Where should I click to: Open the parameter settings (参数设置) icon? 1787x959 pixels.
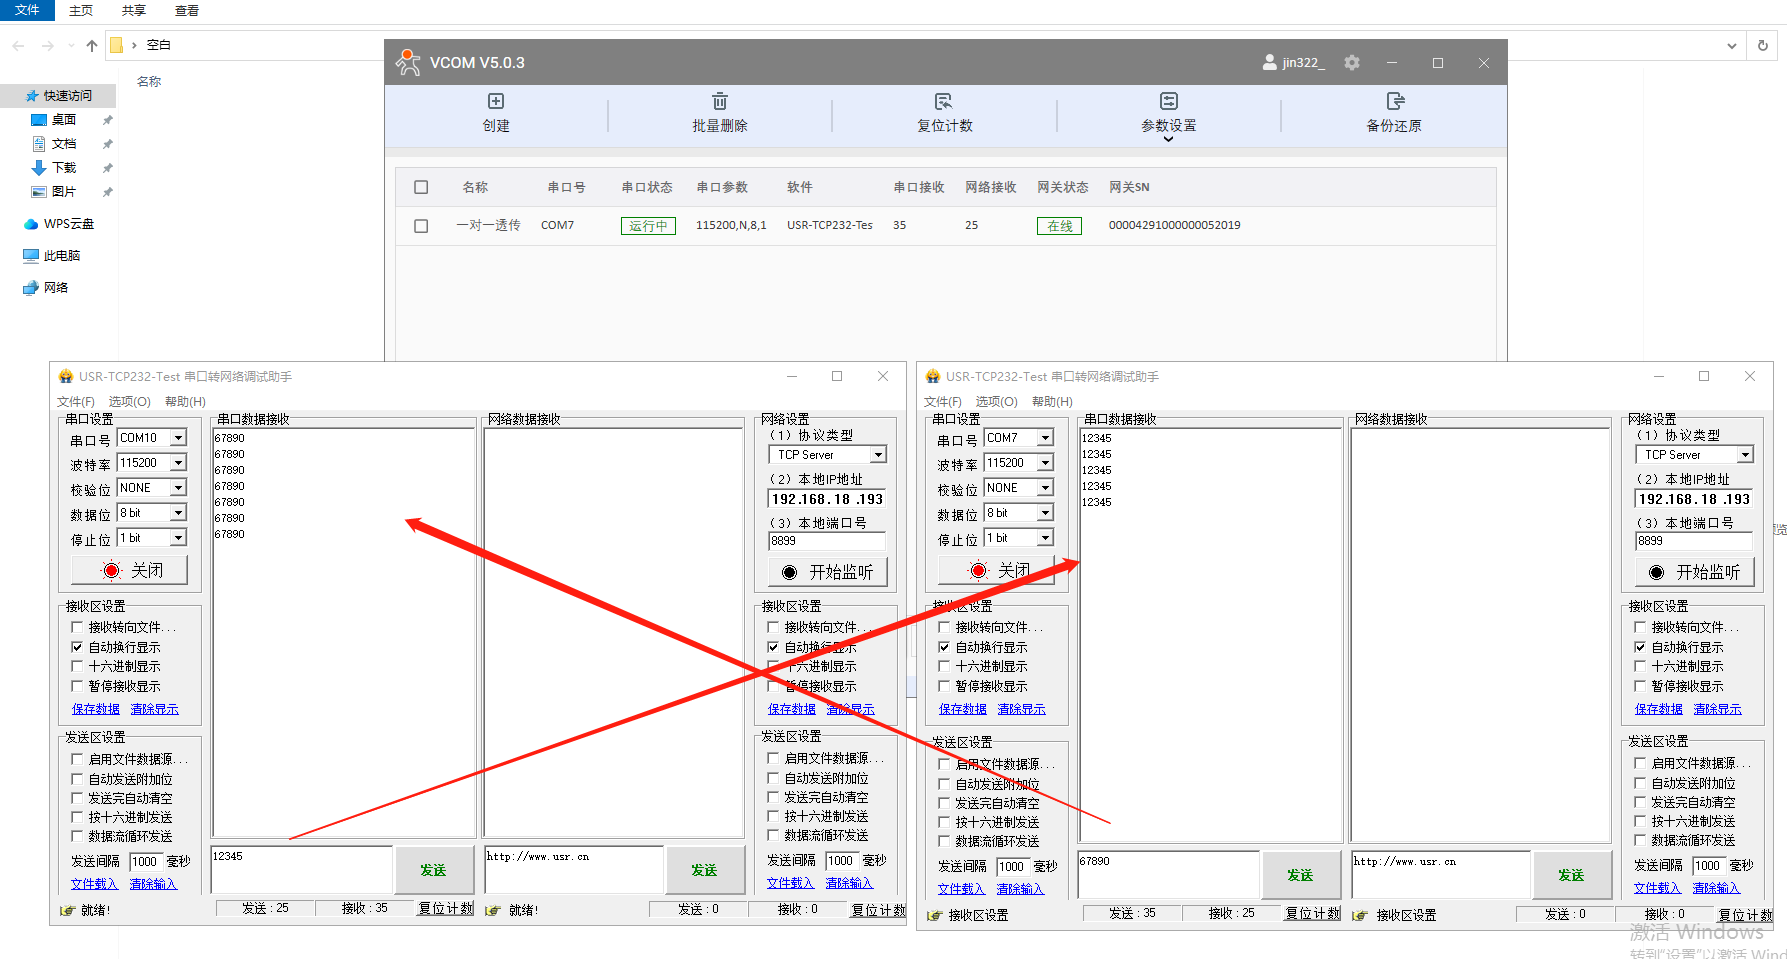click(x=1168, y=102)
